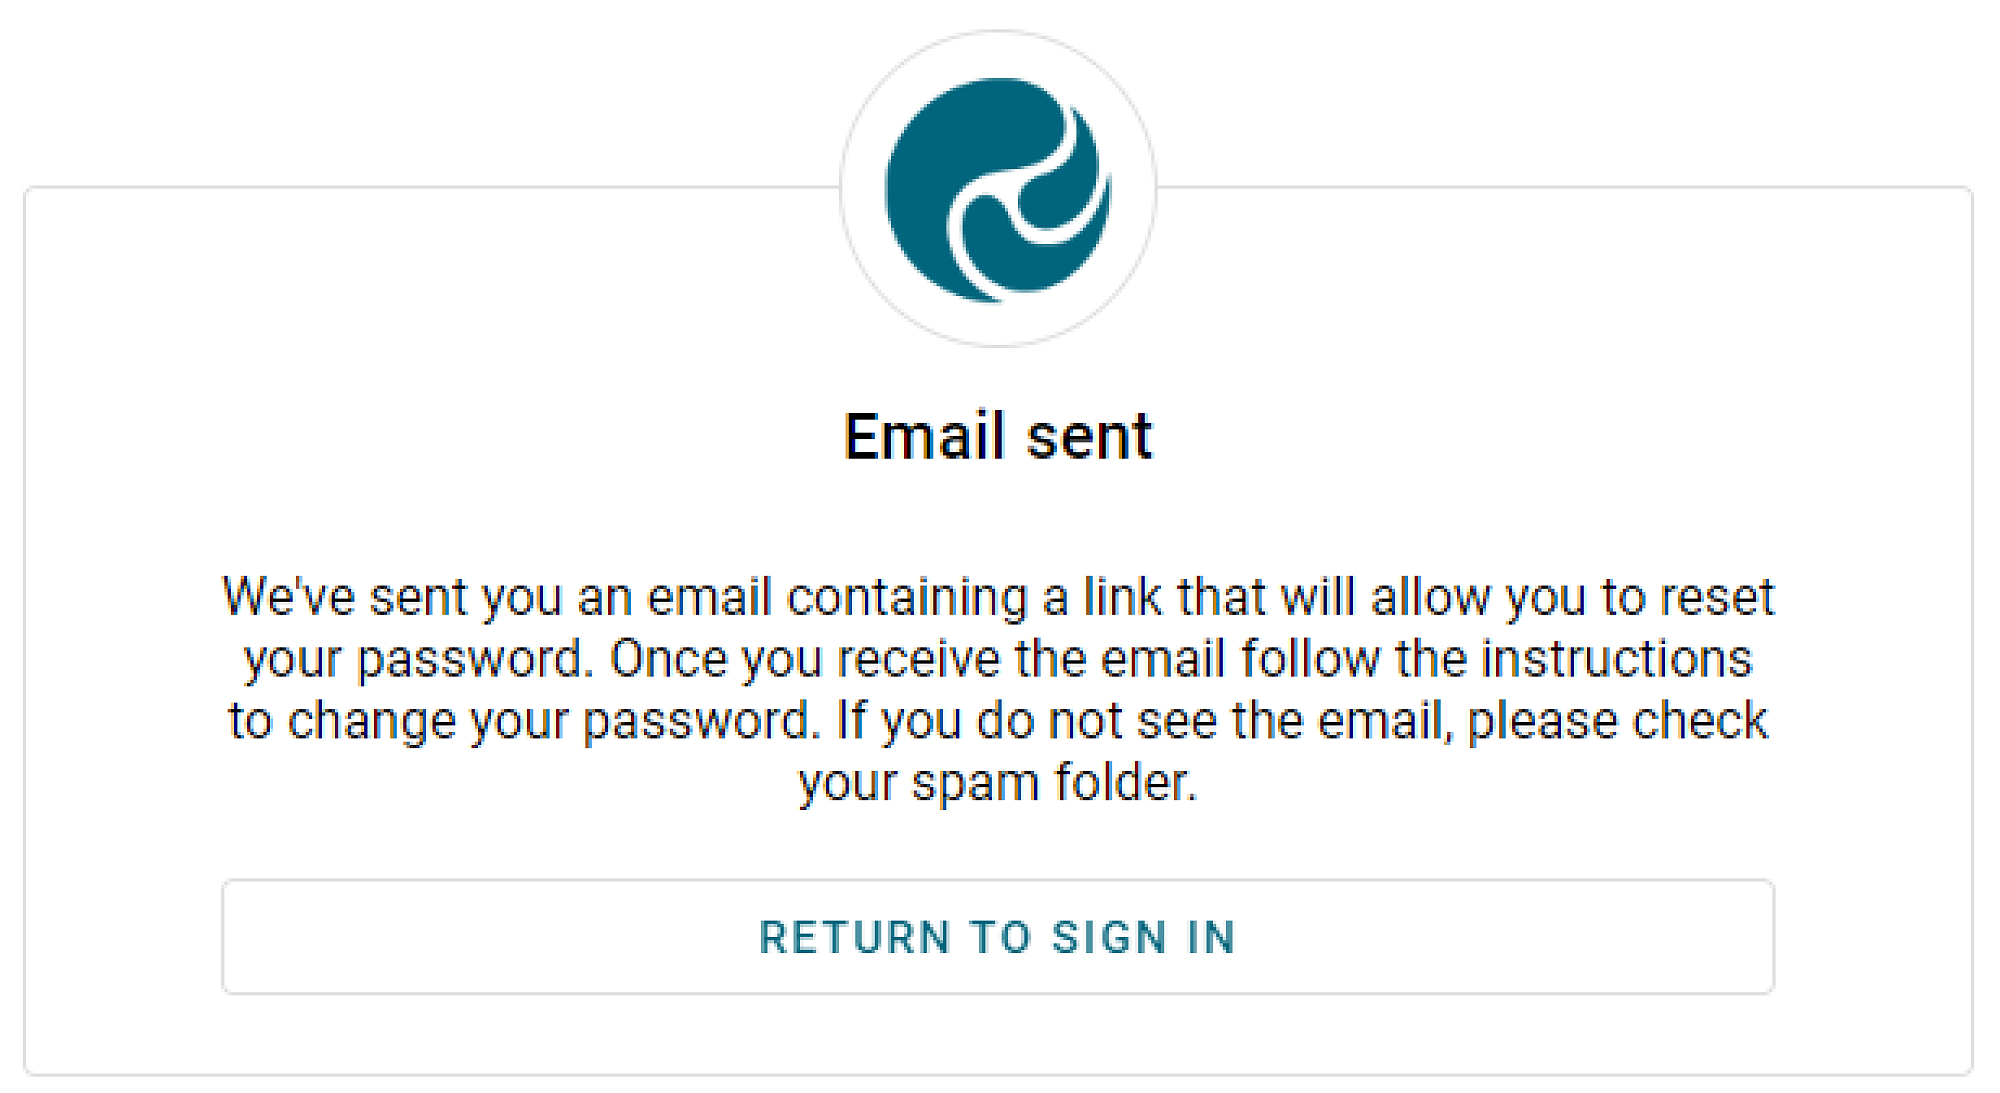Screen dimensions: 2000x1093
Task: Click "your password." on the second line
Action: pos(418,660)
